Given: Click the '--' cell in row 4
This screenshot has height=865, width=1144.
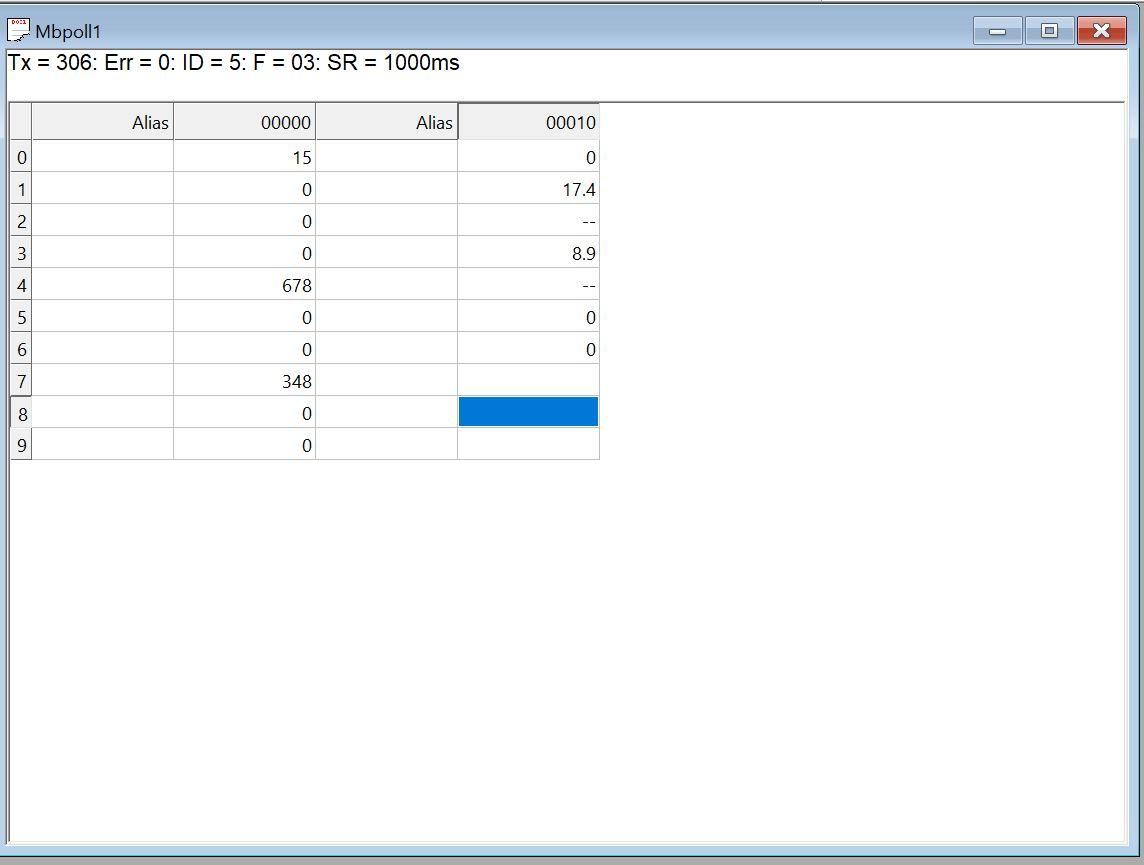Looking at the screenshot, I should [x=529, y=285].
